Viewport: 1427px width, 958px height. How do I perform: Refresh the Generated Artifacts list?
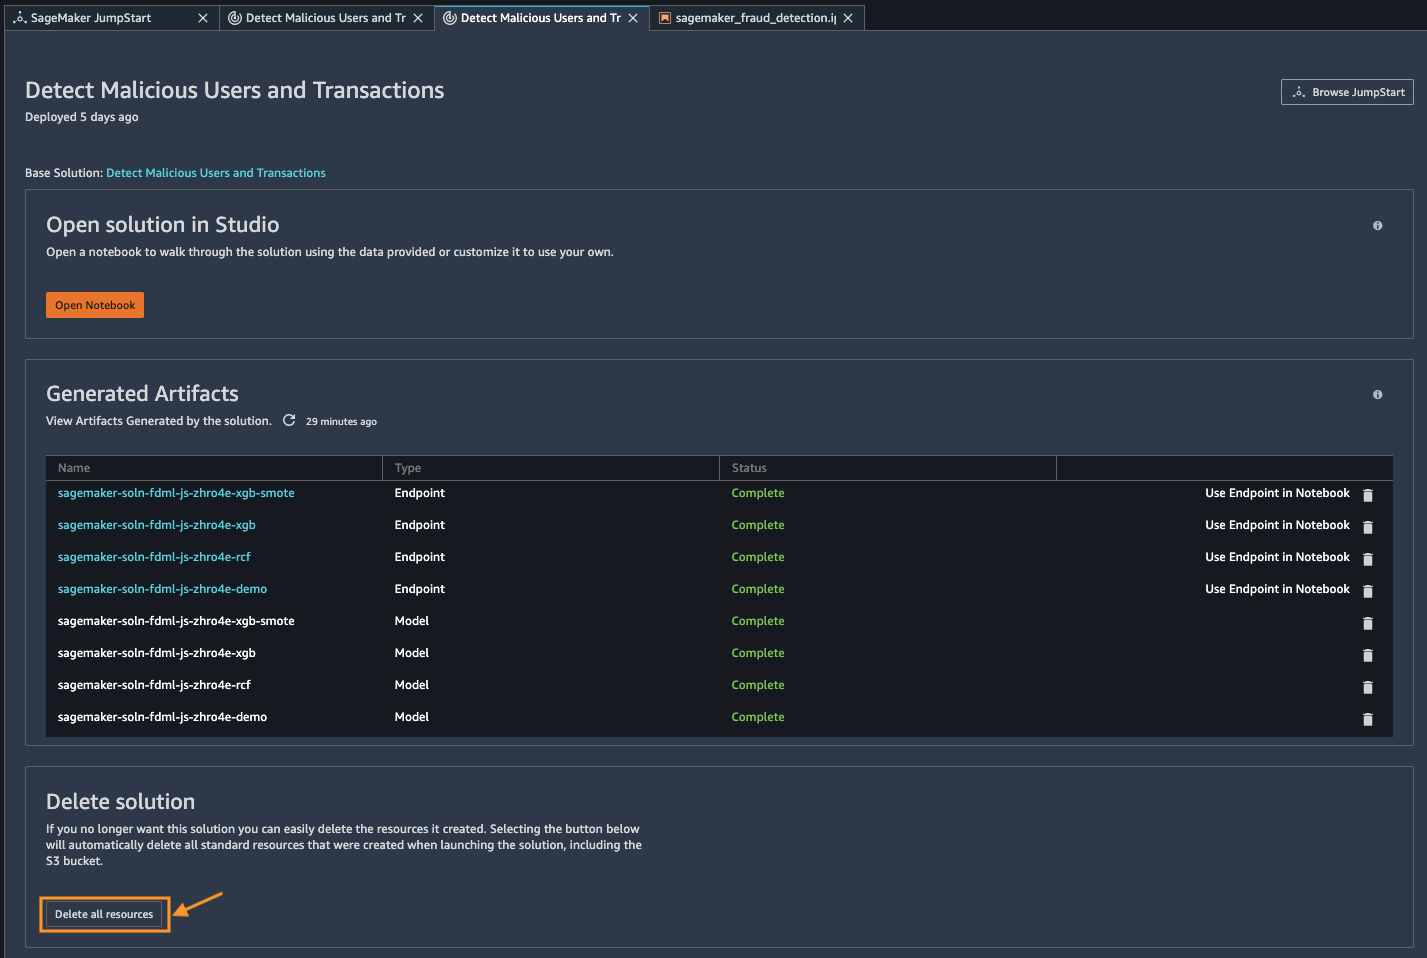289,421
